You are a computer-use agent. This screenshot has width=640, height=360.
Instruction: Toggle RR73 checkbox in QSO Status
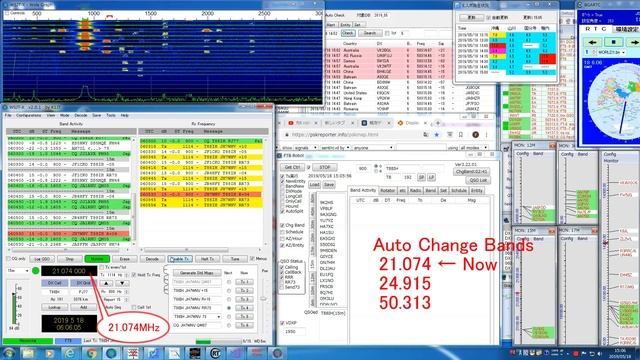coord(282,282)
